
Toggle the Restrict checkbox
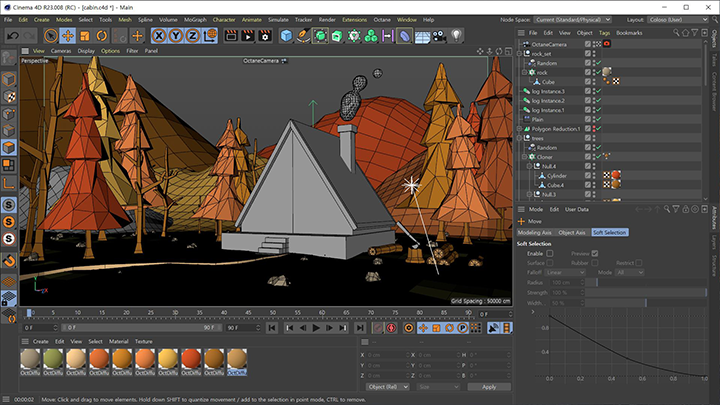coord(639,263)
